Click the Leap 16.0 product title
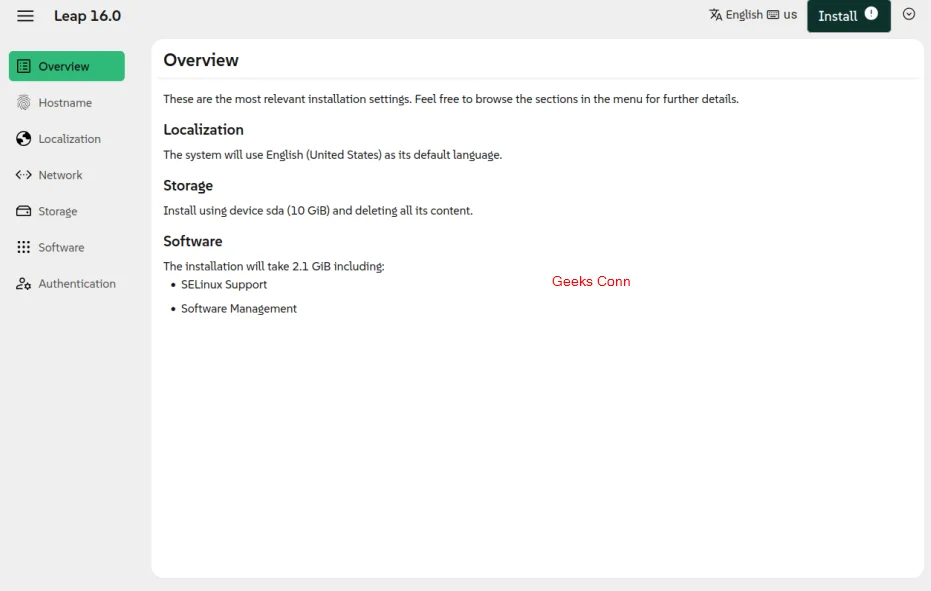The height and width of the screenshot is (591, 931). [x=87, y=16]
